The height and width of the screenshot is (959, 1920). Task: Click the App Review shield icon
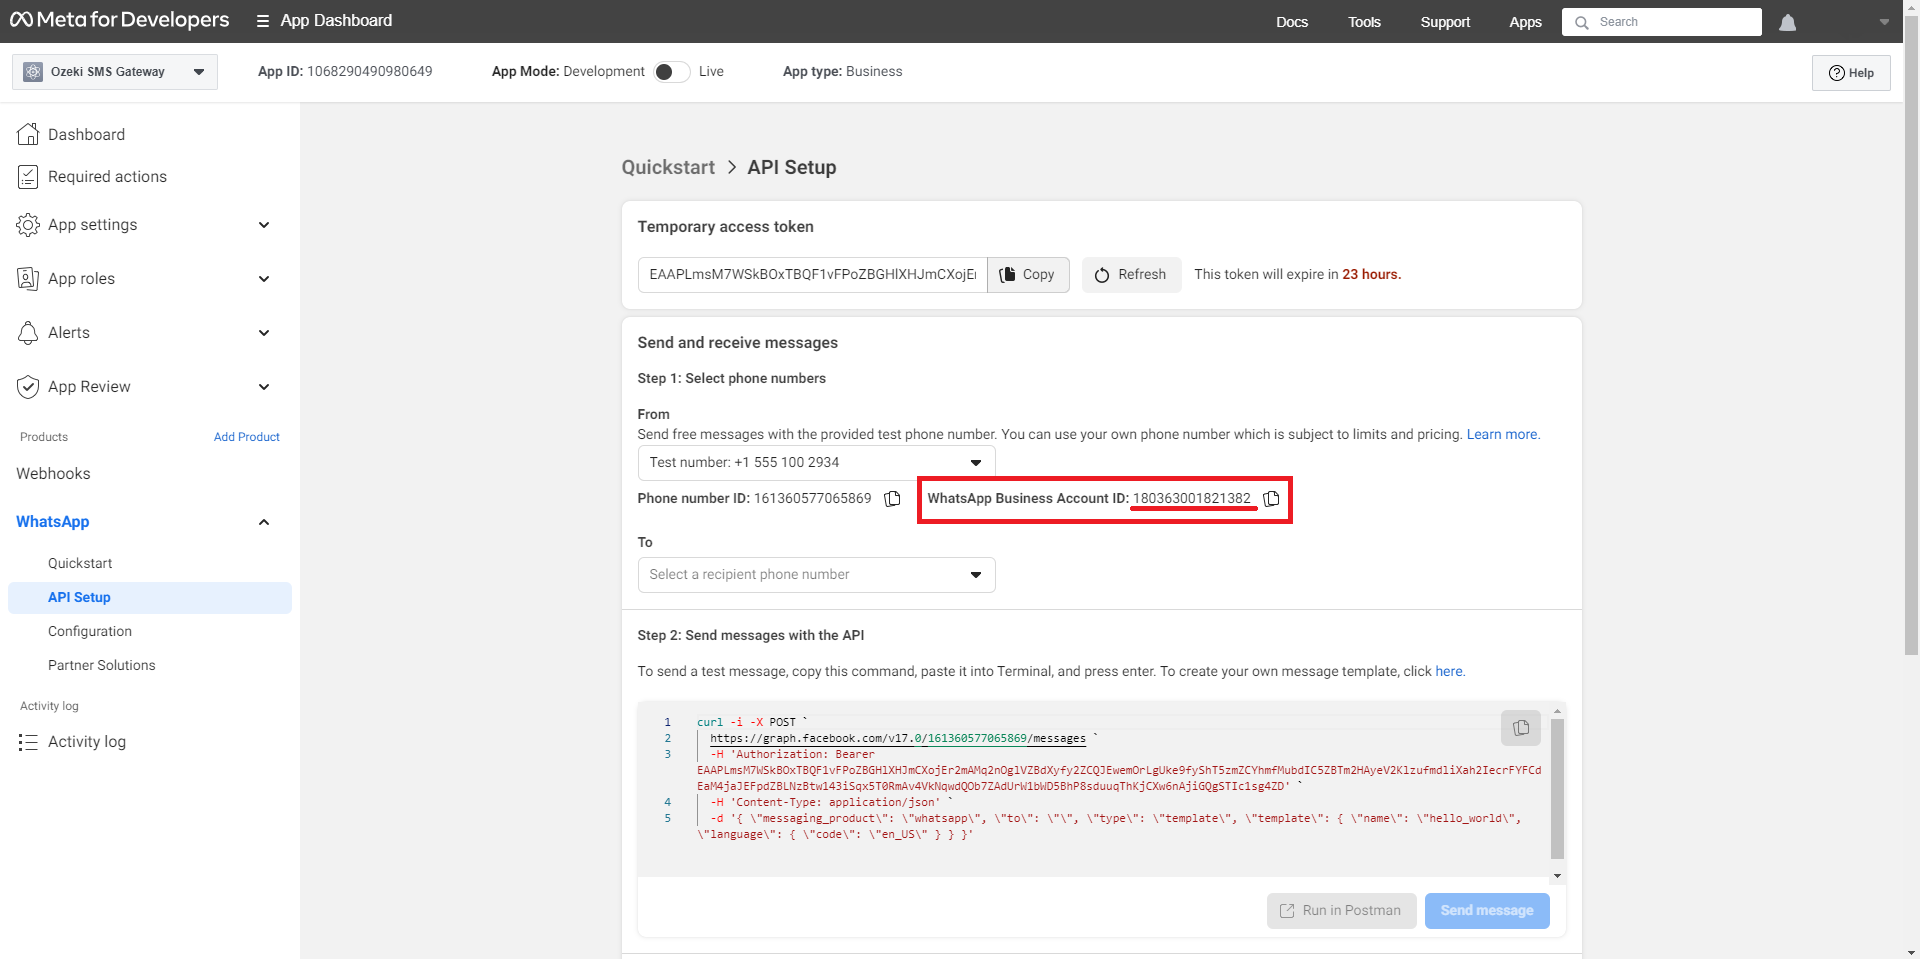[x=28, y=387]
